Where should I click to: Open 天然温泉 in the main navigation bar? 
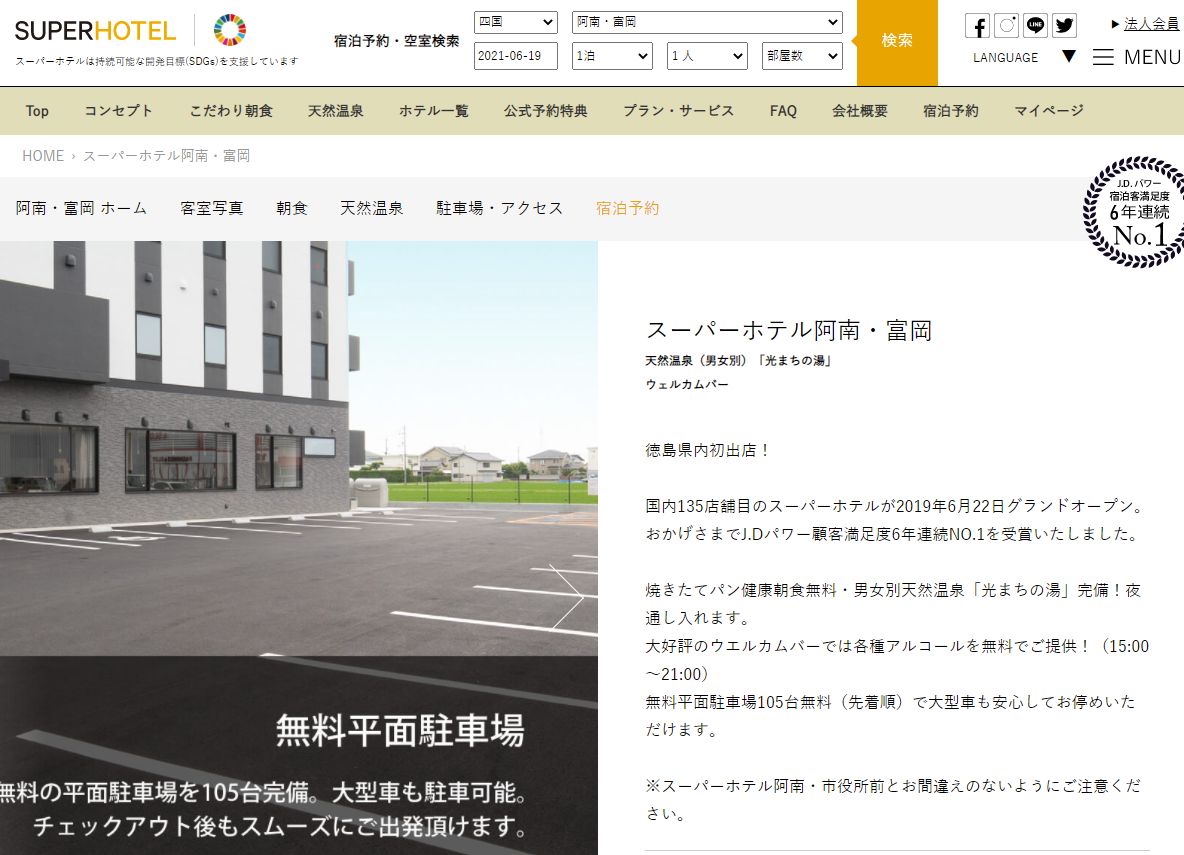point(336,111)
